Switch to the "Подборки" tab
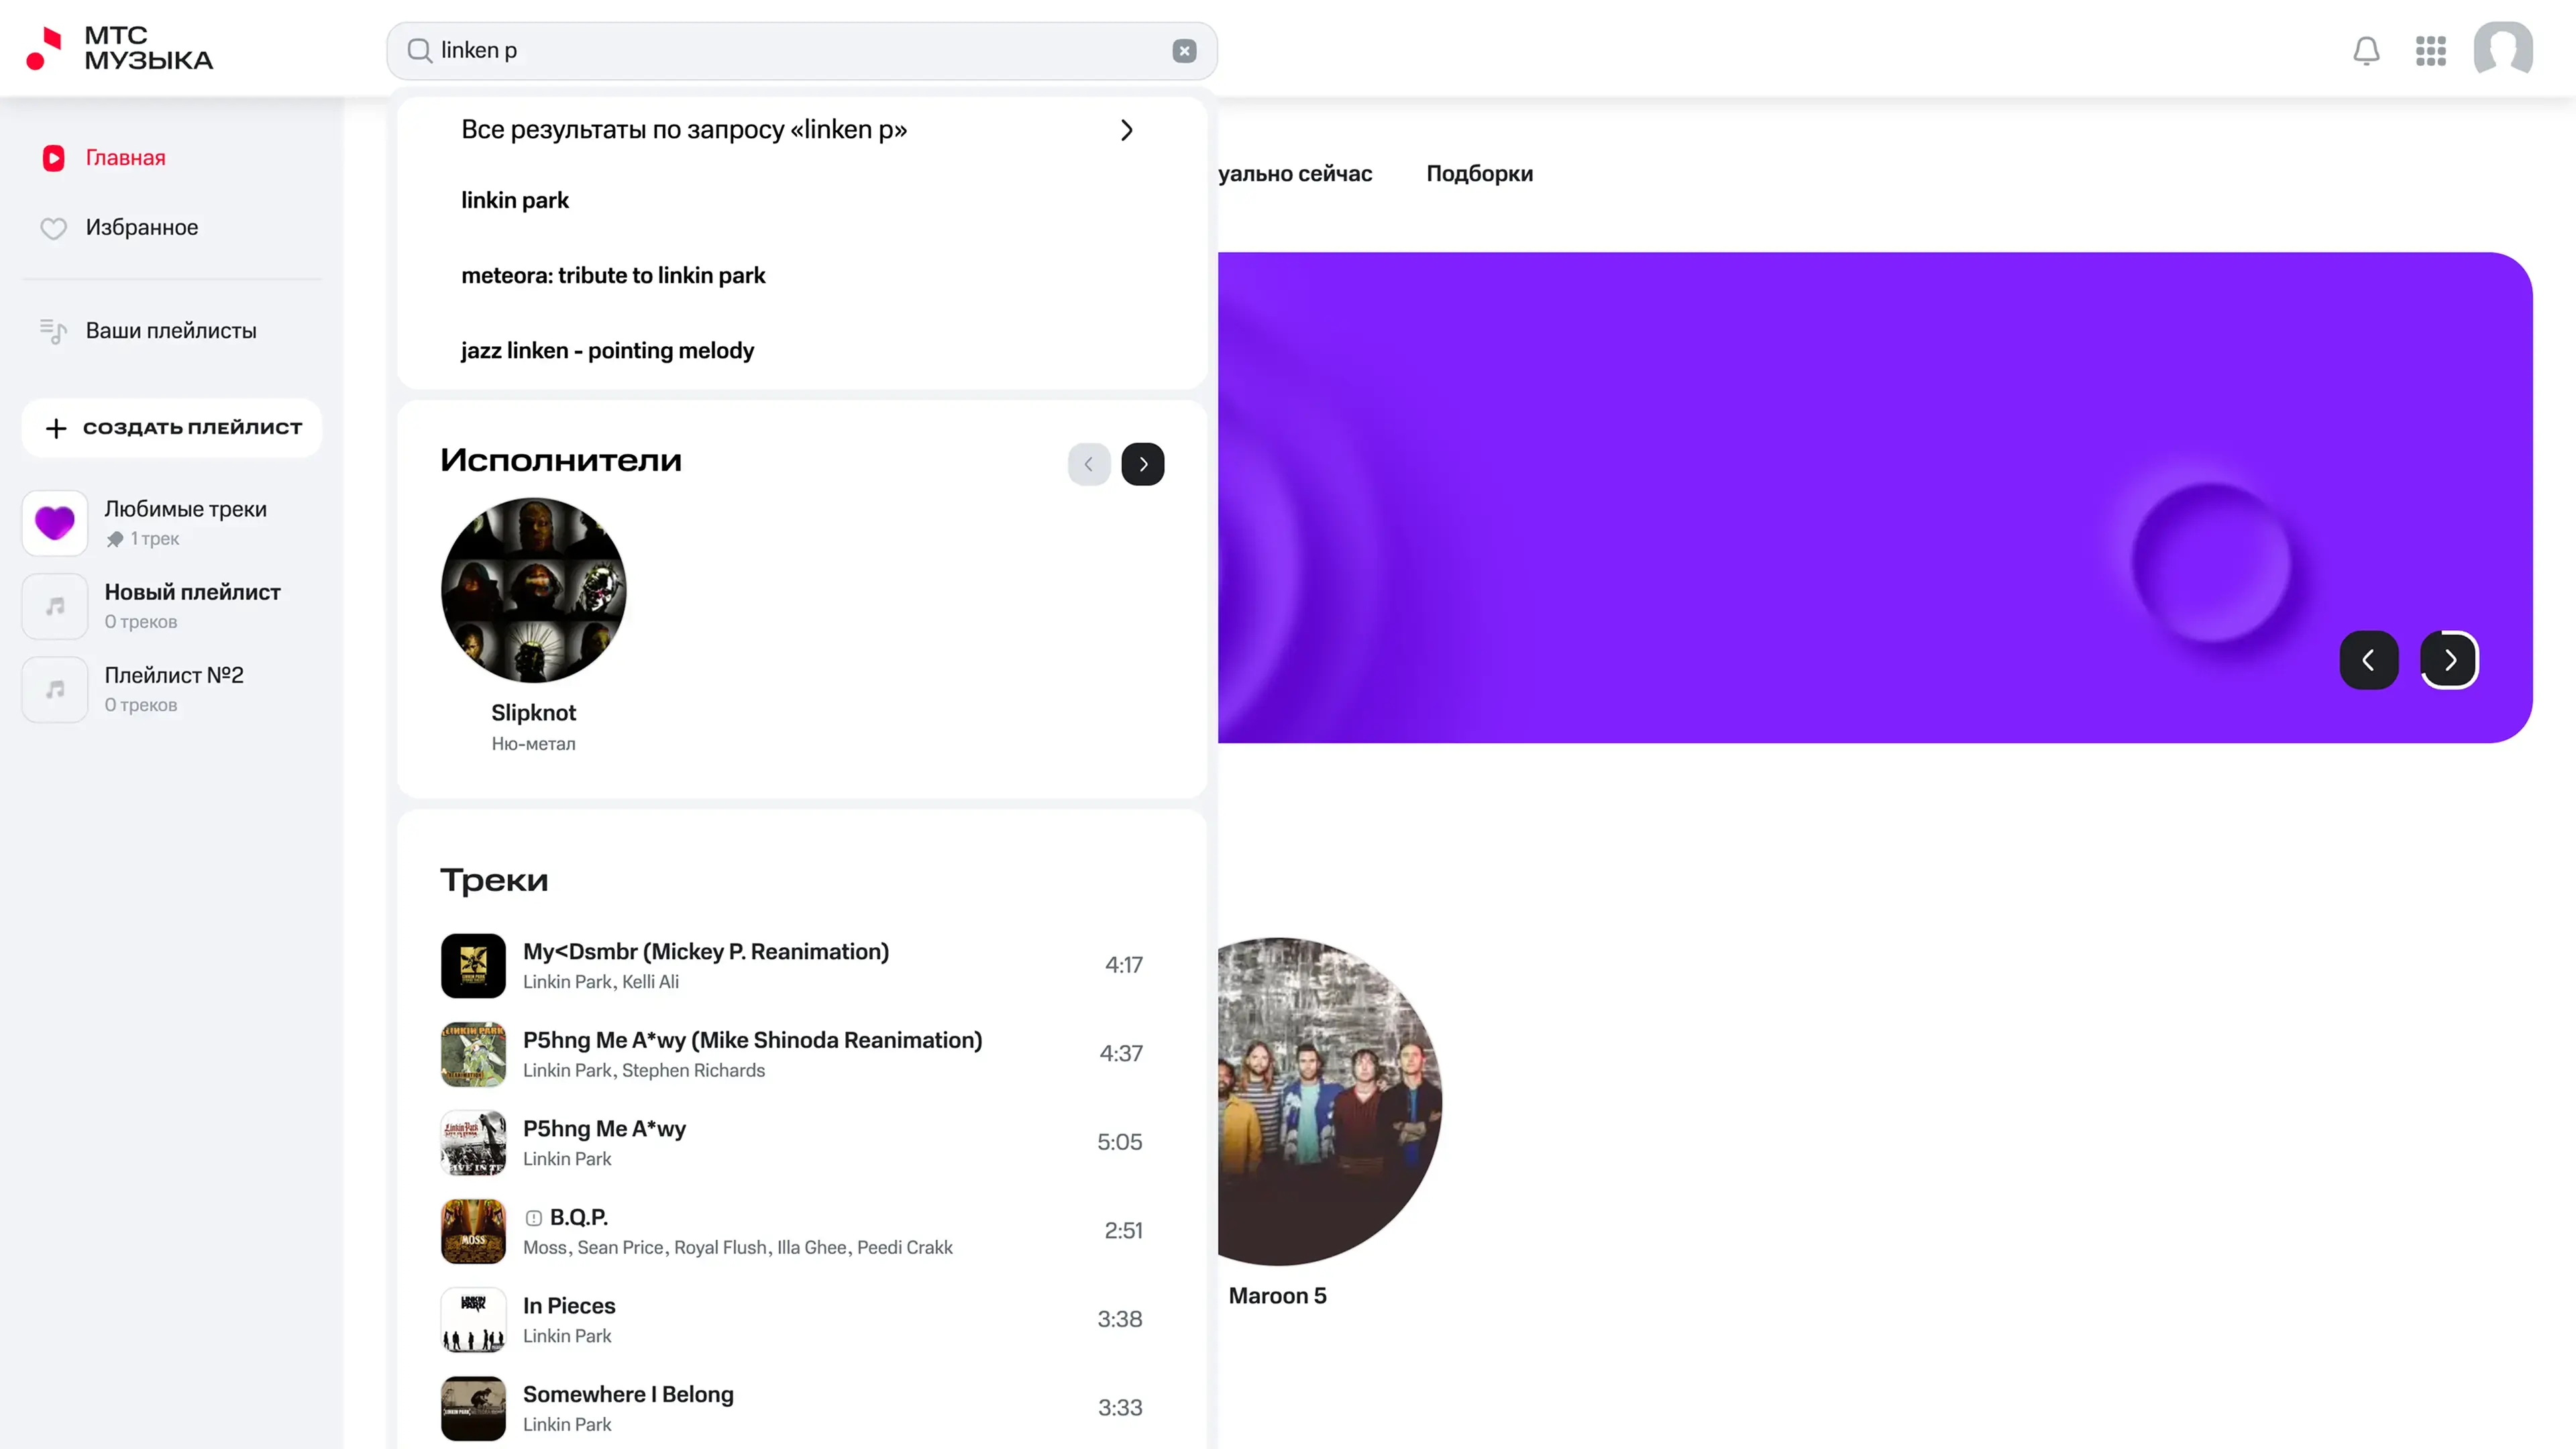Image resolution: width=2576 pixels, height=1449 pixels. pos(1479,174)
